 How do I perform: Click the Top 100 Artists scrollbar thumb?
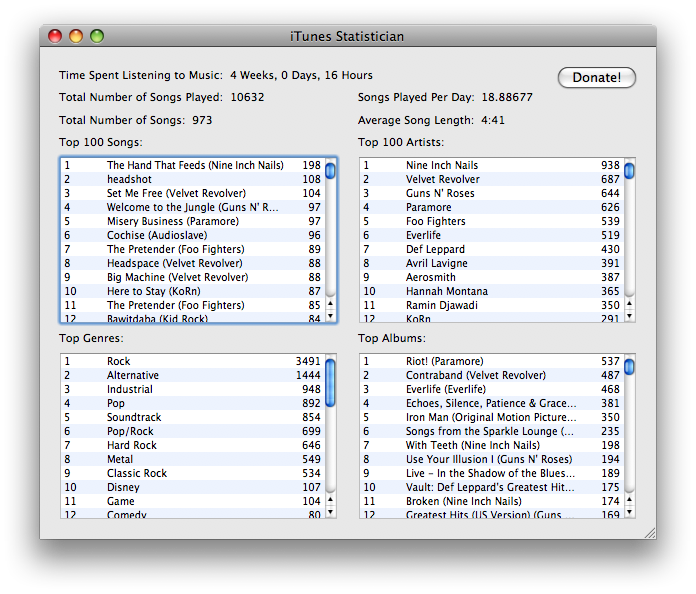629,171
